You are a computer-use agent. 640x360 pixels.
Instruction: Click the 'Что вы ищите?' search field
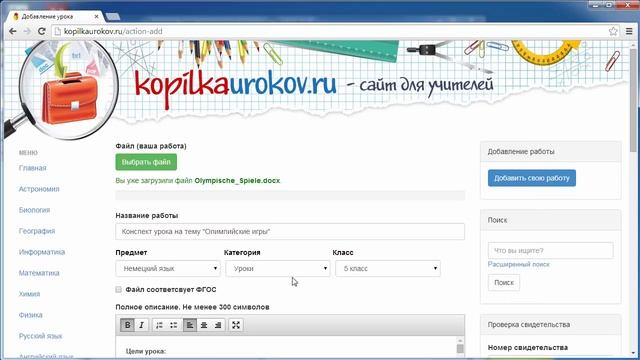click(x=551, y=251)
